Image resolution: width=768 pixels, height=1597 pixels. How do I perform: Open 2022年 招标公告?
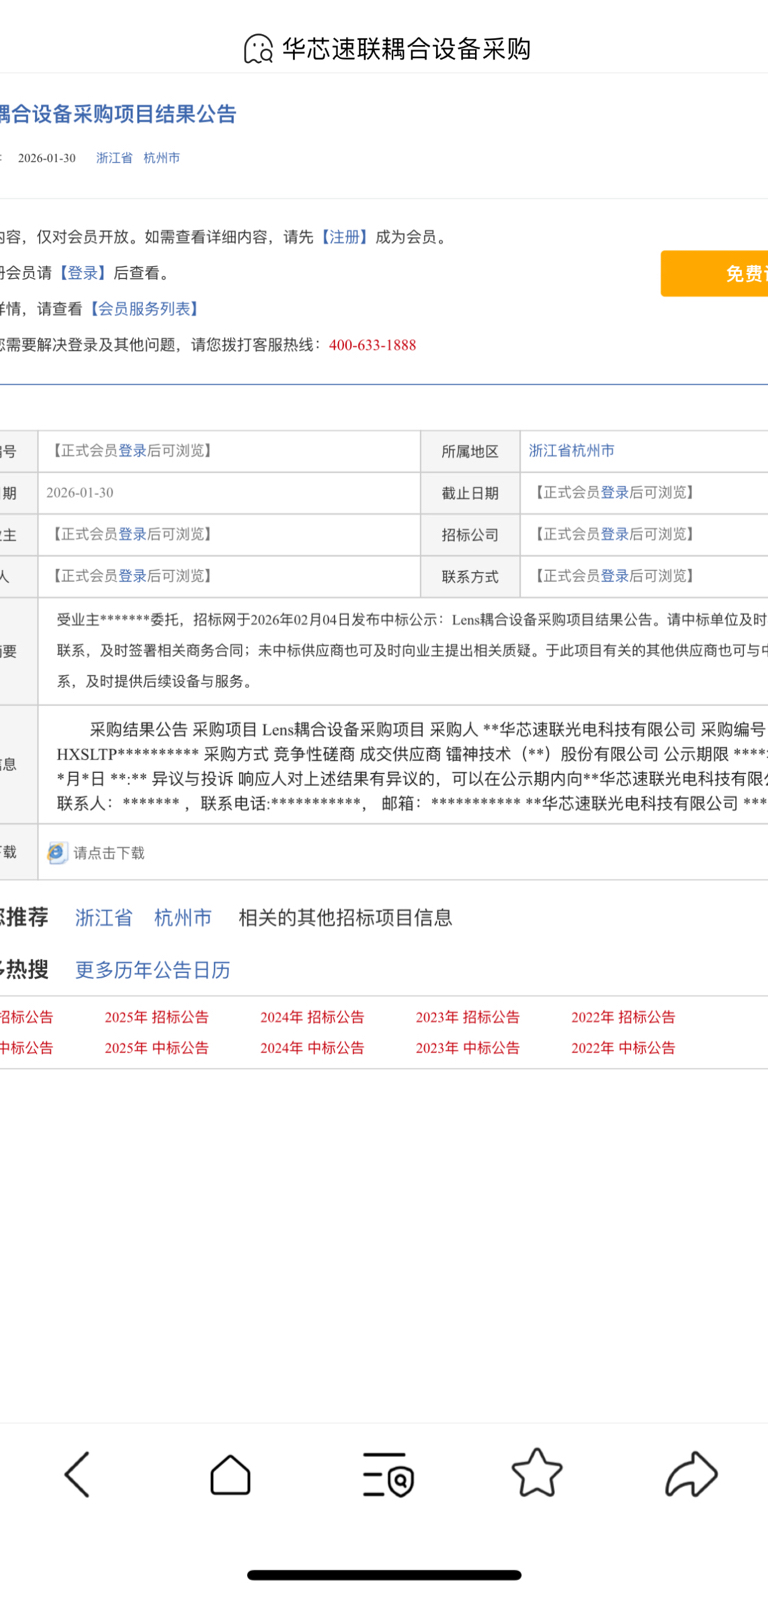point(623,1017)
